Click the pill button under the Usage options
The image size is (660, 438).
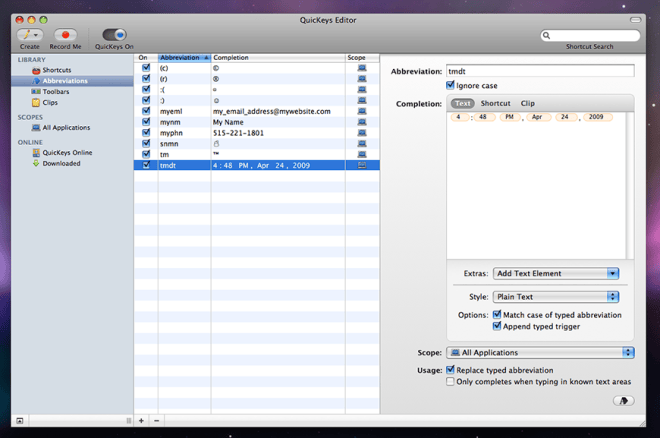tap(623, 401)
